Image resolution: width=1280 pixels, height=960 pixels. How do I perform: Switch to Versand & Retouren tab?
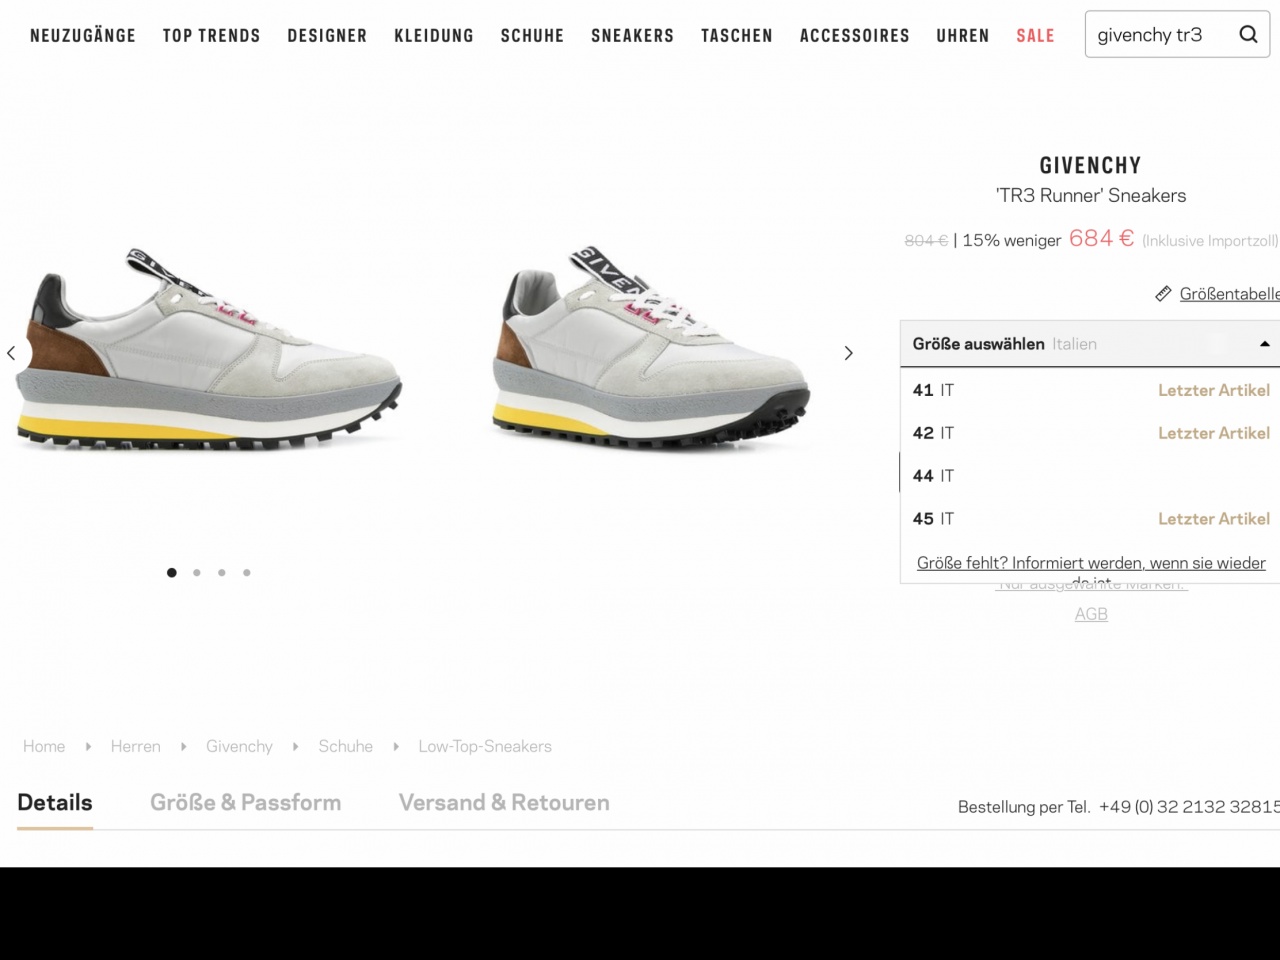coord(504,802)
